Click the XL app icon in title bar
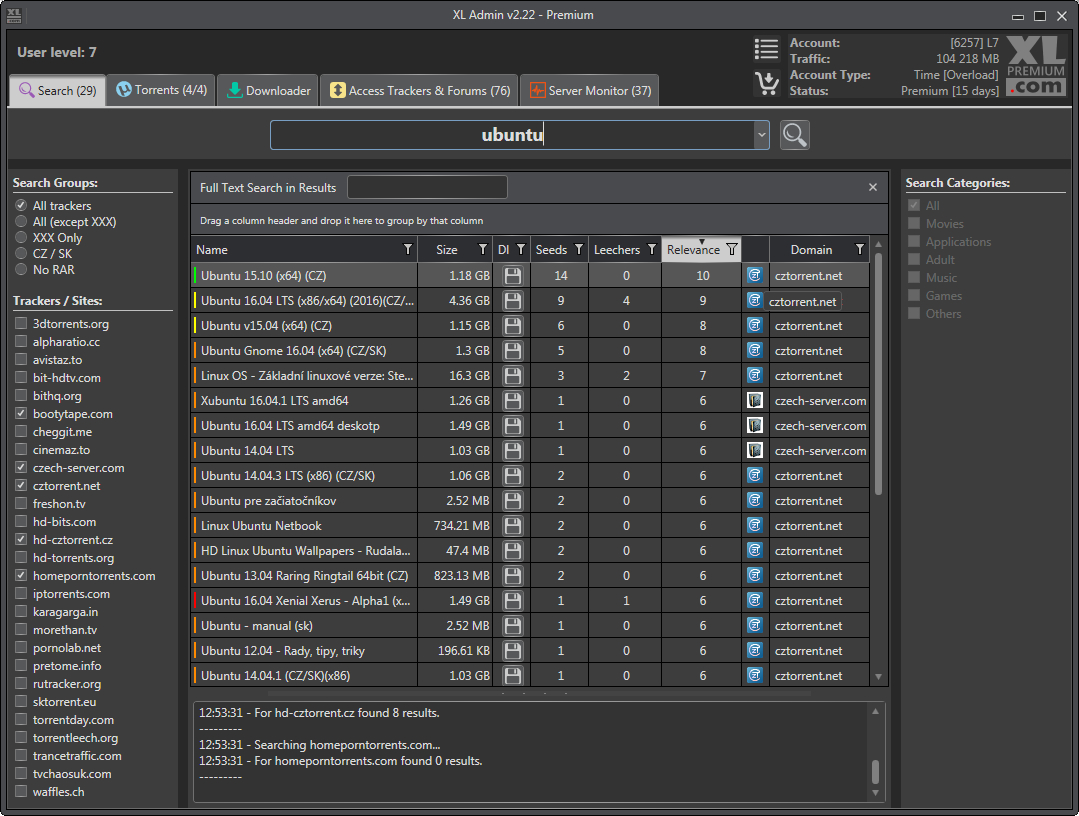 click(x=14, y=14)
